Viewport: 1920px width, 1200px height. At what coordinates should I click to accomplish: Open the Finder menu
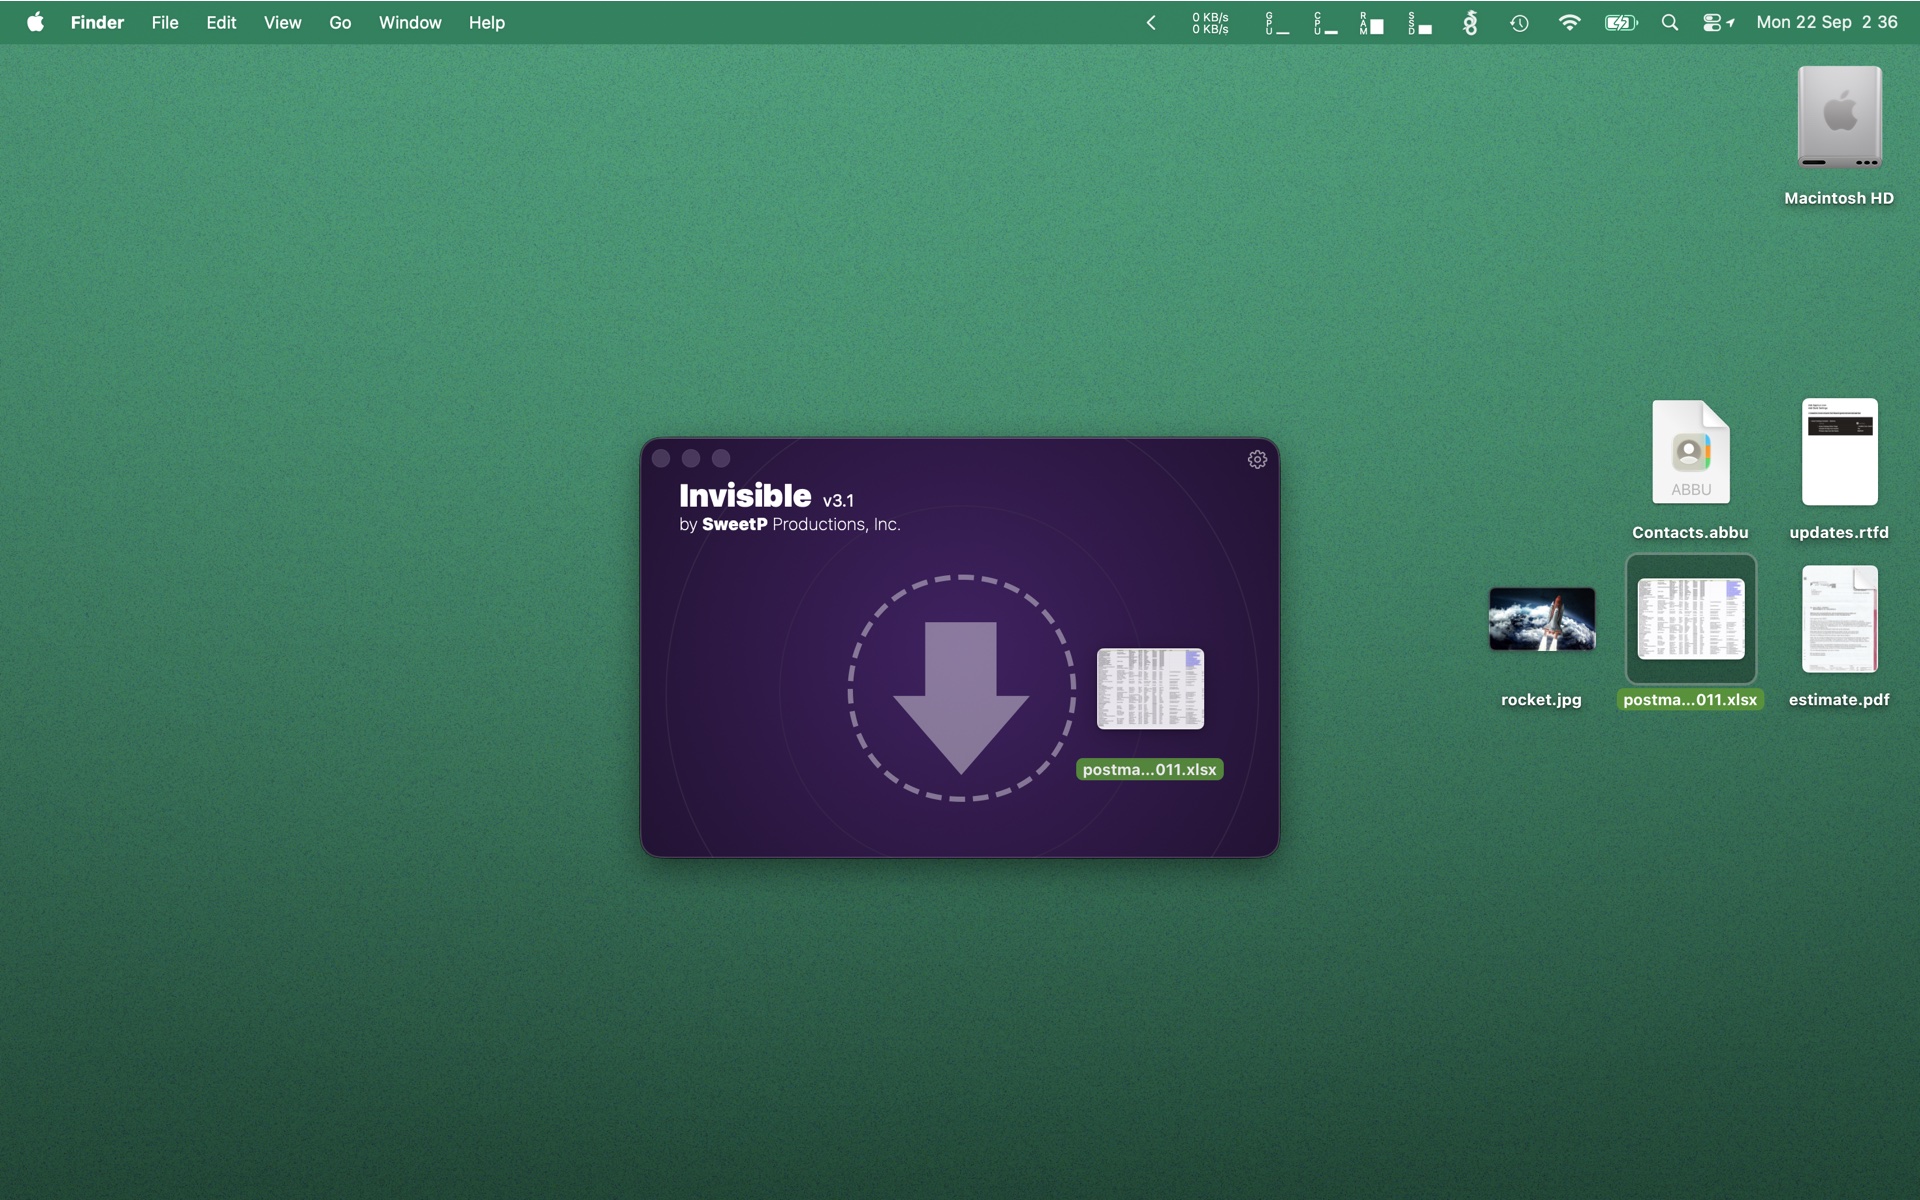[x=97, y=22]
